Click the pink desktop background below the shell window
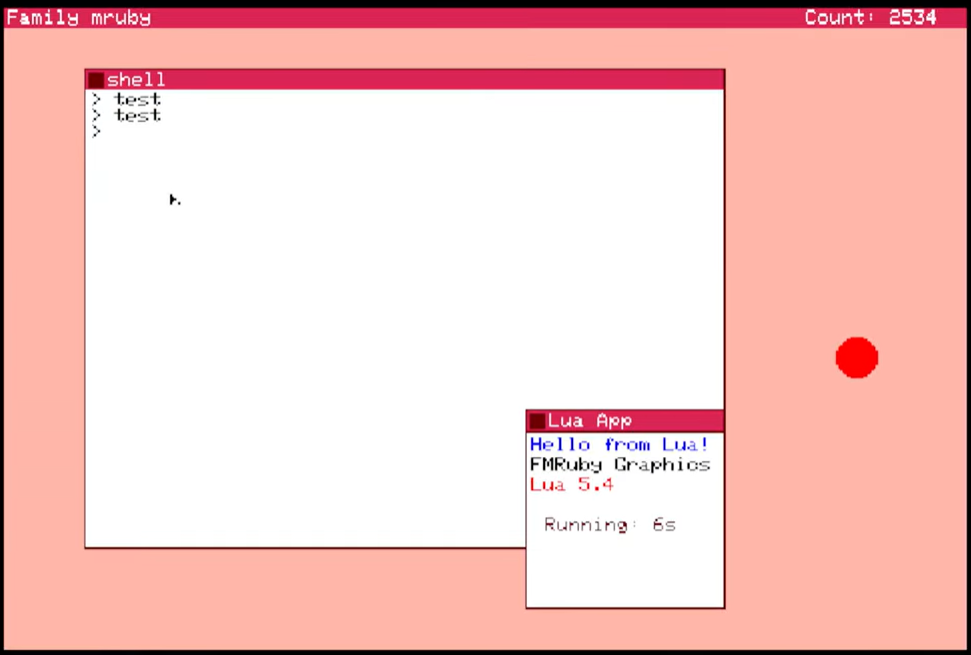Image resolution: width=971 pixels, height=655 pixels. point(300,600)
